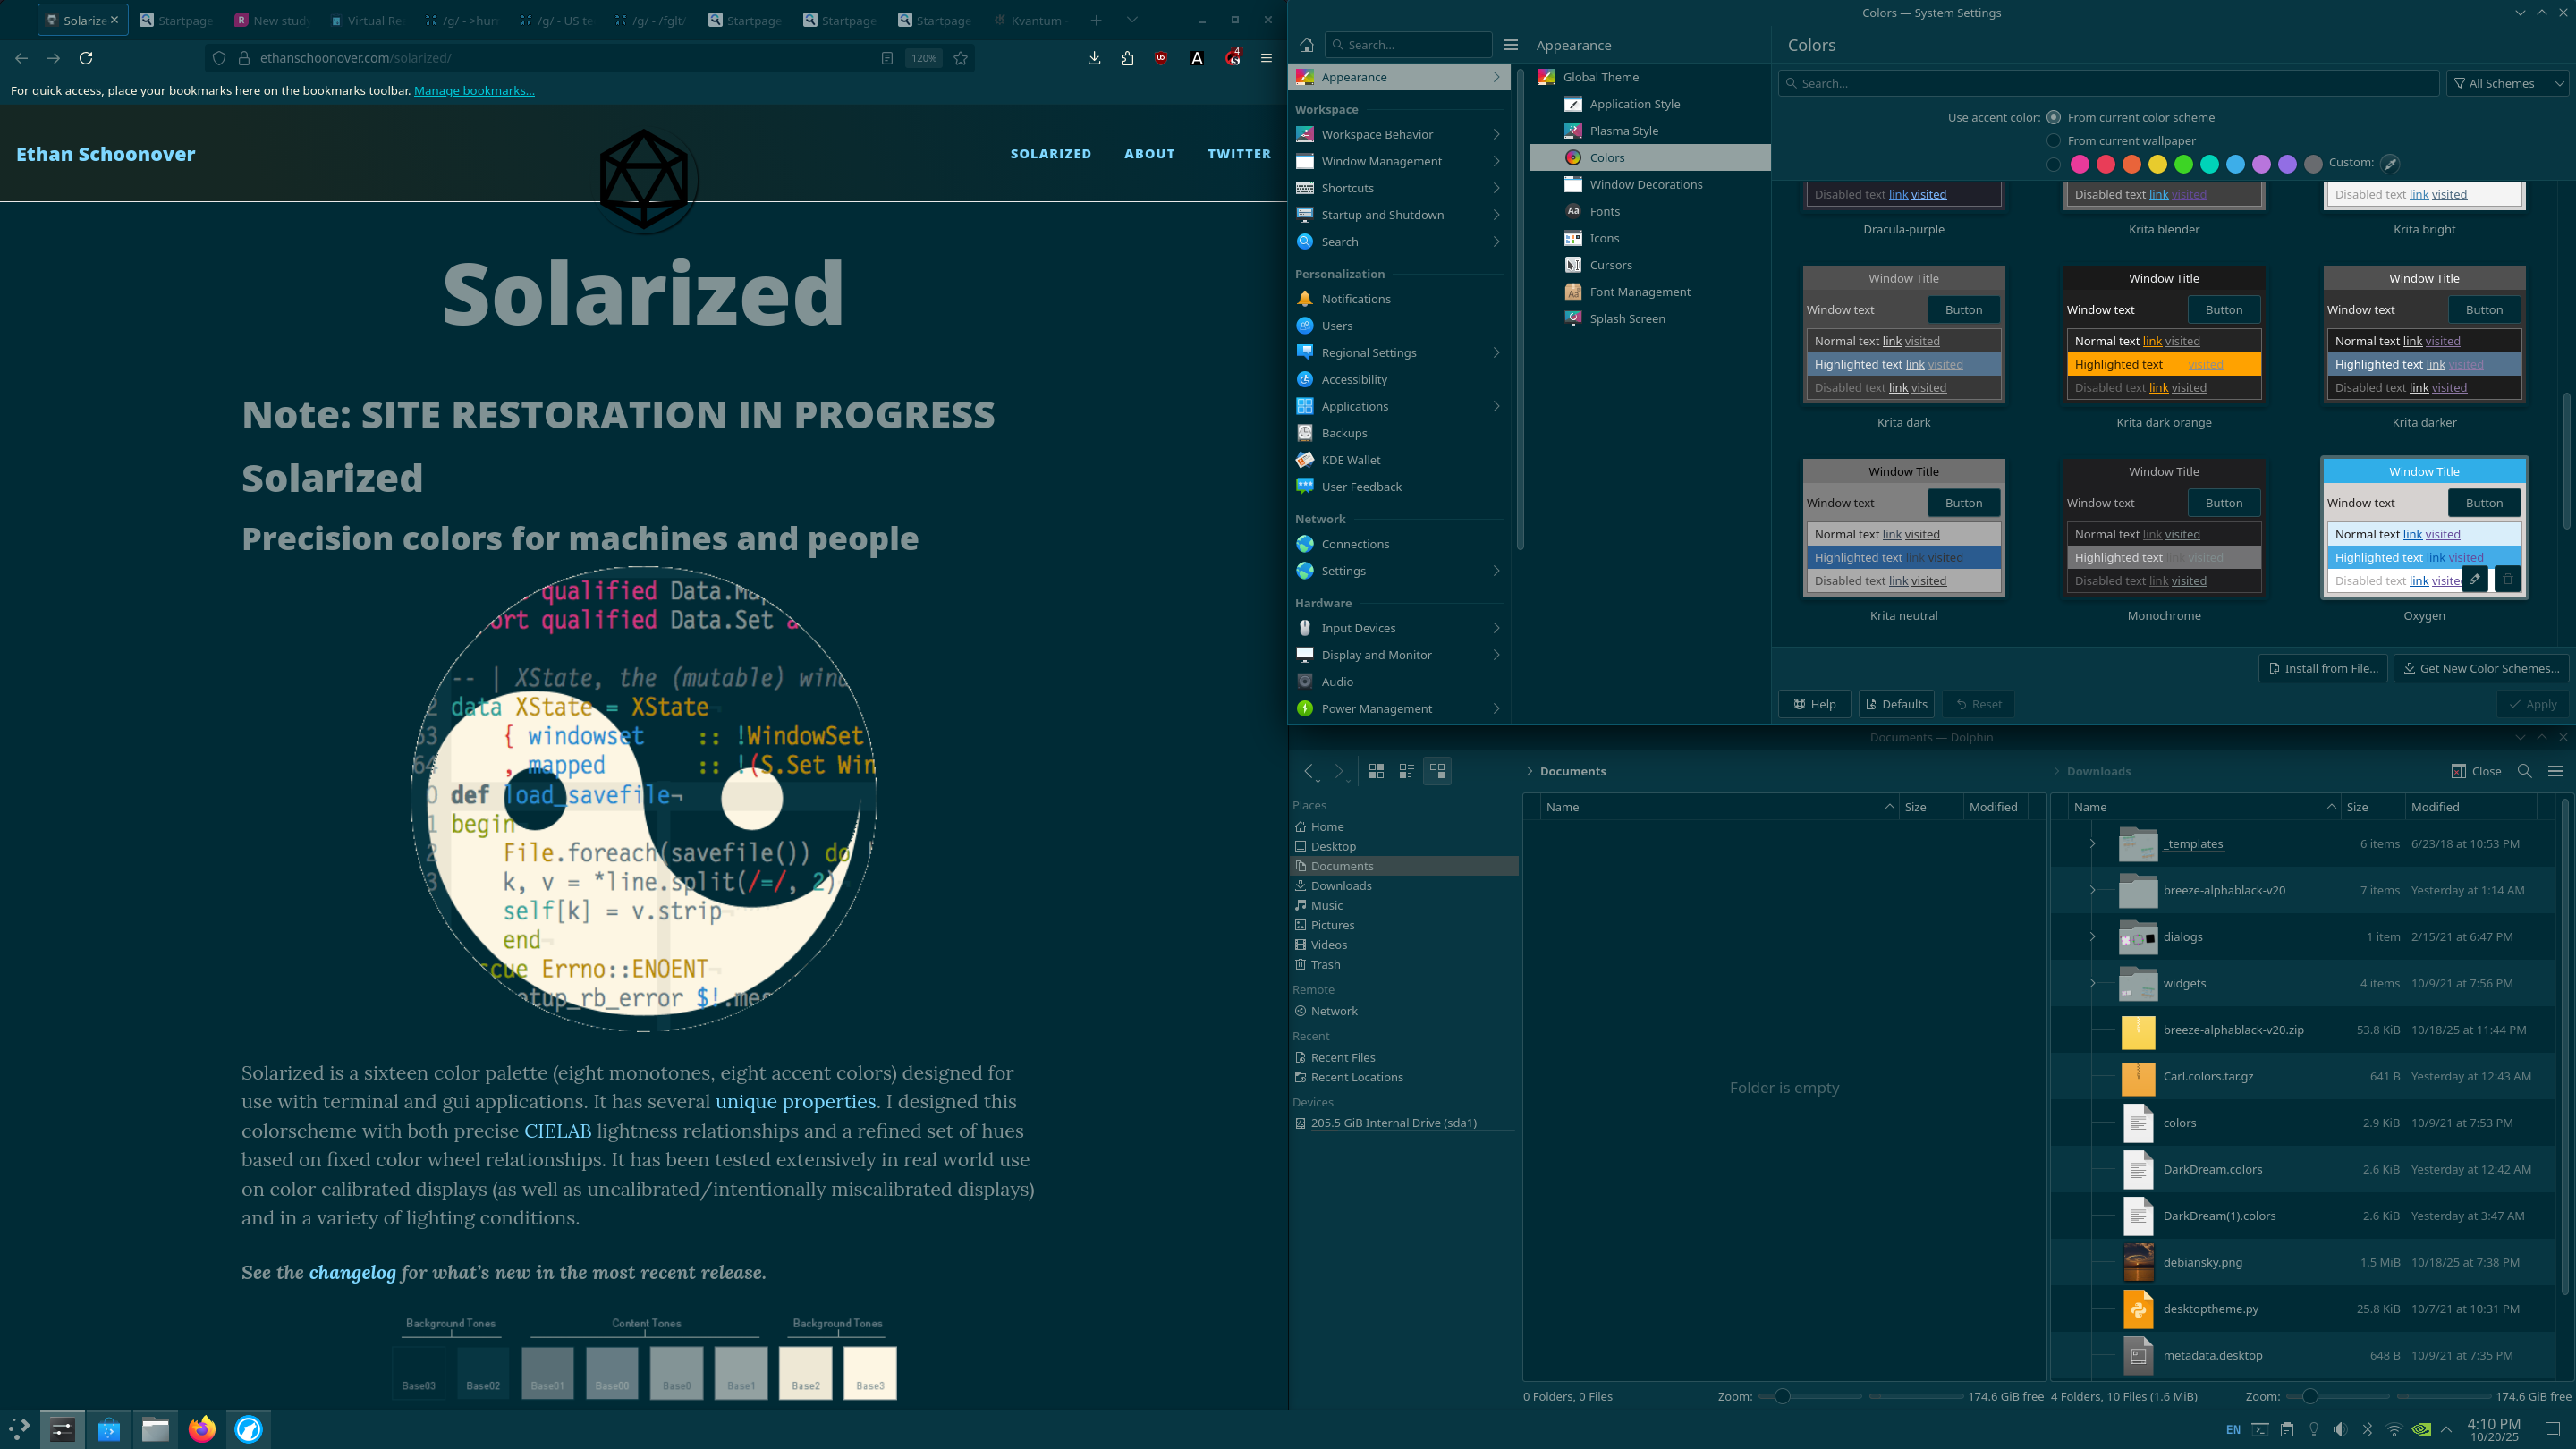This screenshot has width=2576, height=1449.
Task: Select 'From current wallpaper' radio
Action: (2053, 141)
